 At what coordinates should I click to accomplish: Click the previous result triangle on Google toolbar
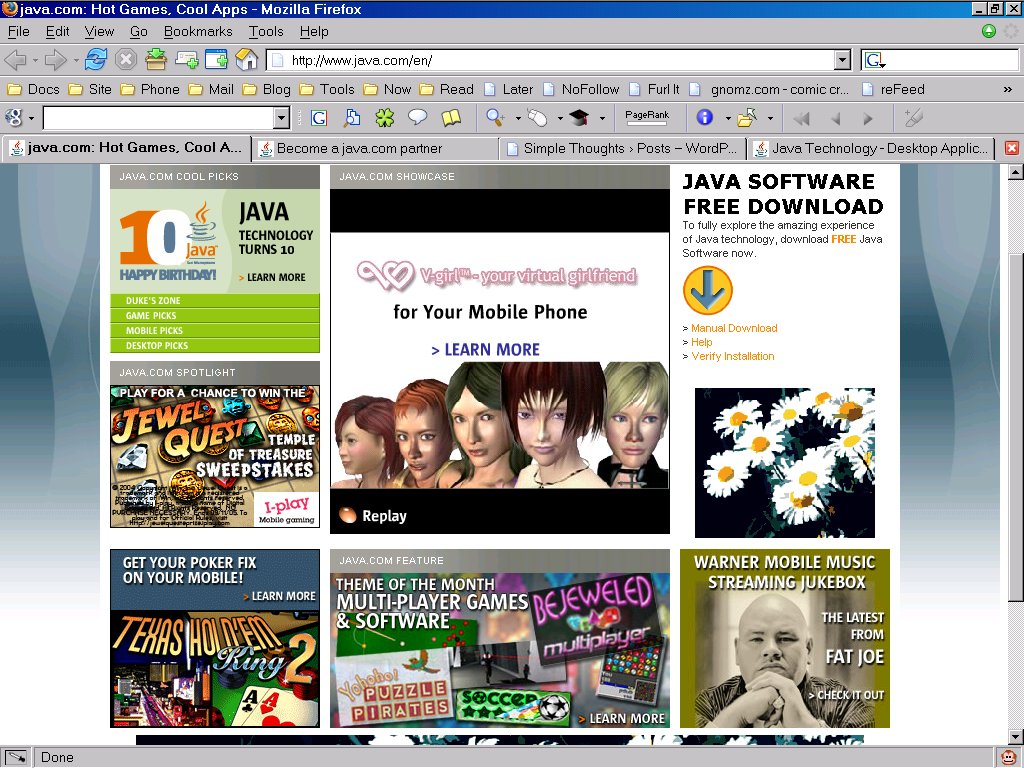pos(835,118)
